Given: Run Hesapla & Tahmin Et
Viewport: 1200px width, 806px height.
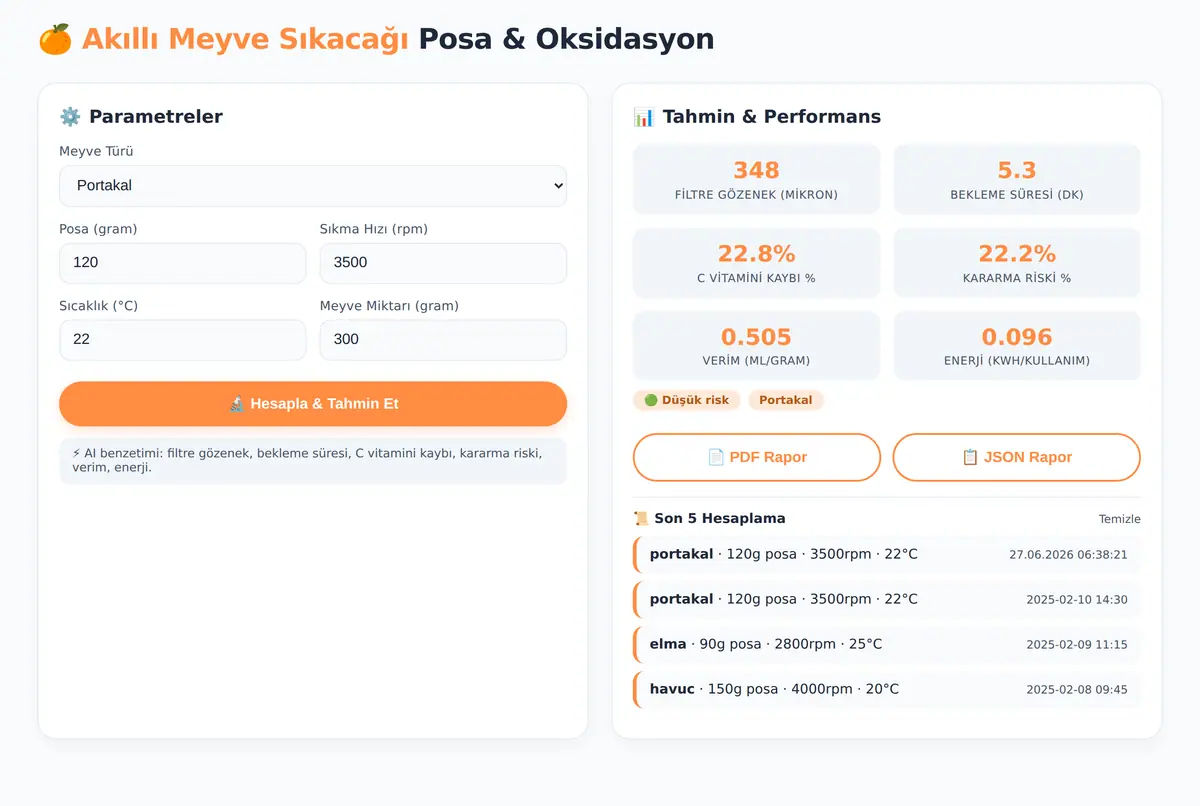Looking at the screenshot, I should 313,404.
